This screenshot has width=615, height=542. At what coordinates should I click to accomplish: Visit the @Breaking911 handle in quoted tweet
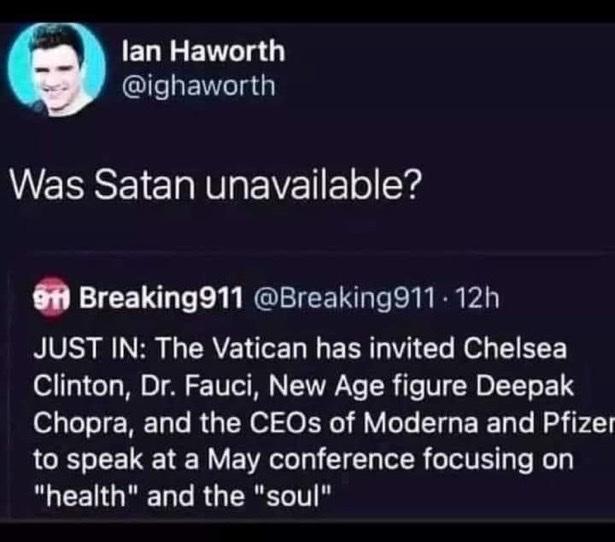pos(345,298)
